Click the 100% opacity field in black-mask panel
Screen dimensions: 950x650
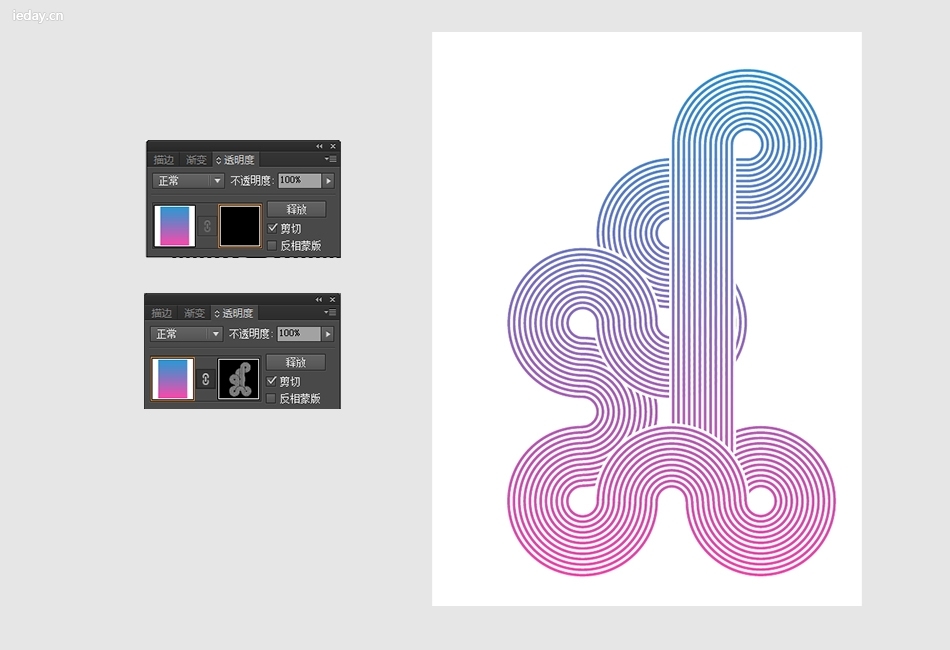(x=300, y=181)
